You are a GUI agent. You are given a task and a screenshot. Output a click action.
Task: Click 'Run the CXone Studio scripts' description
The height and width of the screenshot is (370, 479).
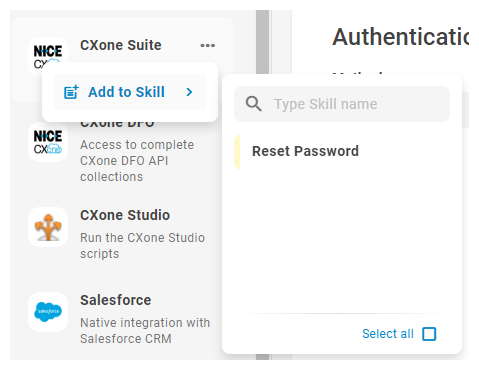(142, 246)
